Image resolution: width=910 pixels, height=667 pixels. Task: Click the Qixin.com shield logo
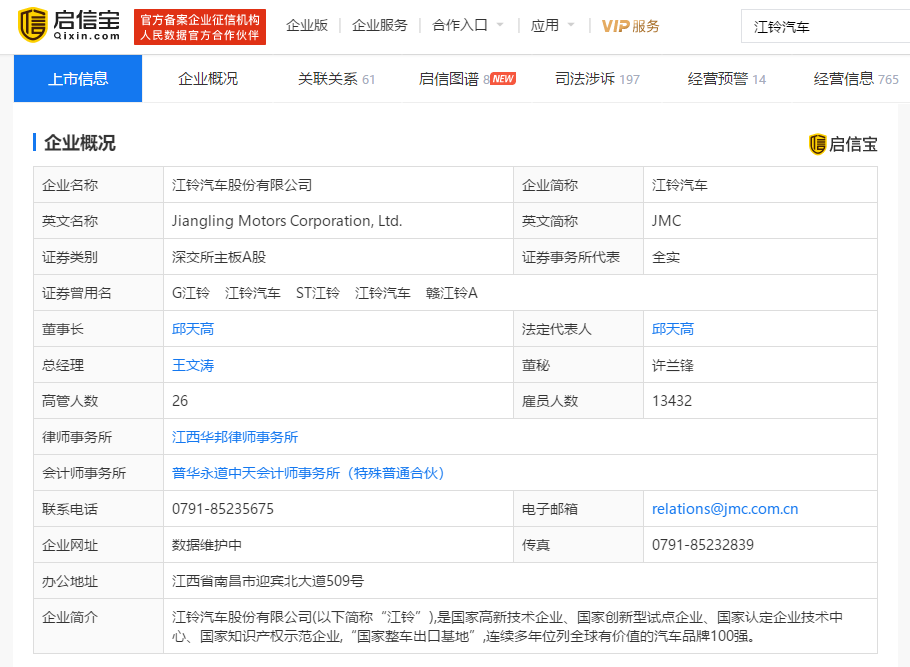pos(32,25)
